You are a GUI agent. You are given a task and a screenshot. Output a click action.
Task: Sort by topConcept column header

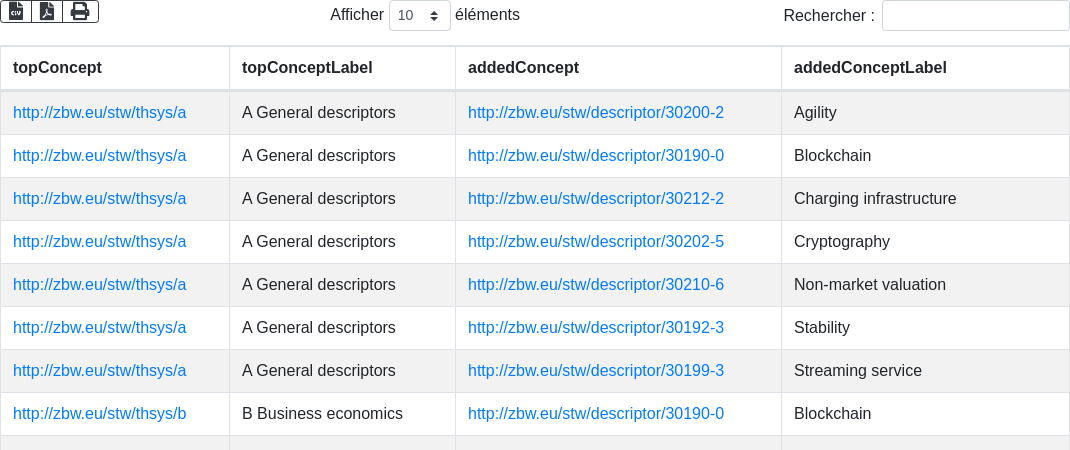click(x=57, y=68)
